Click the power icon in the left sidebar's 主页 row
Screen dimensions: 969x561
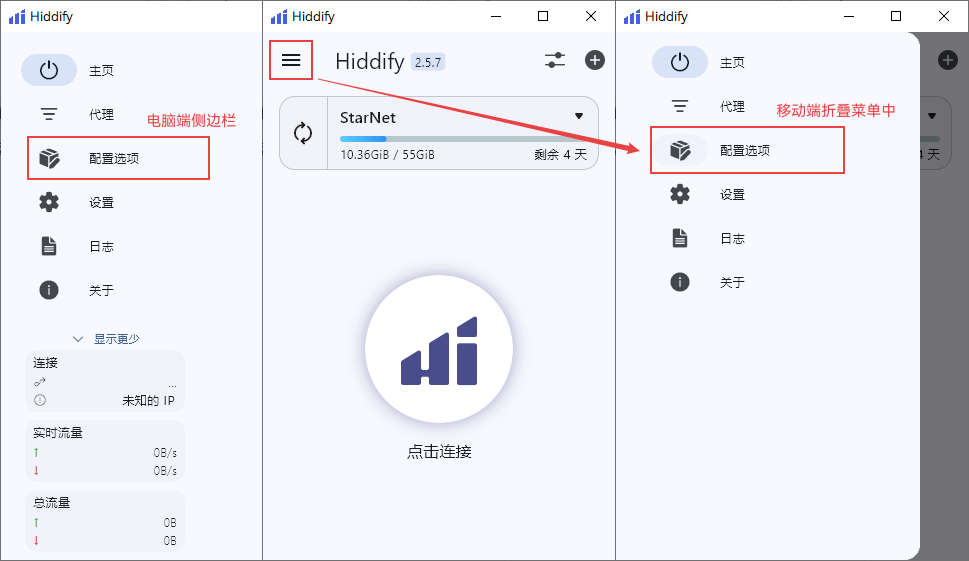pyautogui.click(x=49, y=70)
